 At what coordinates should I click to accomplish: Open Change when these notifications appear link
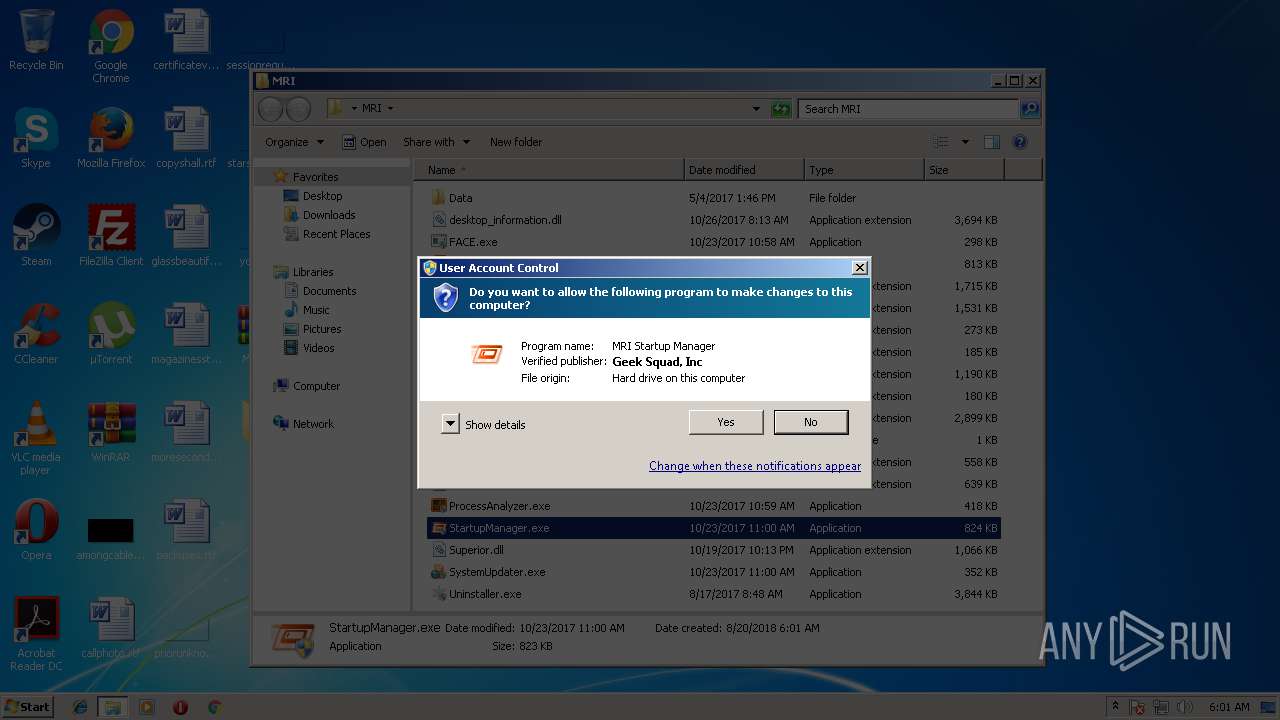pos(755,466)
